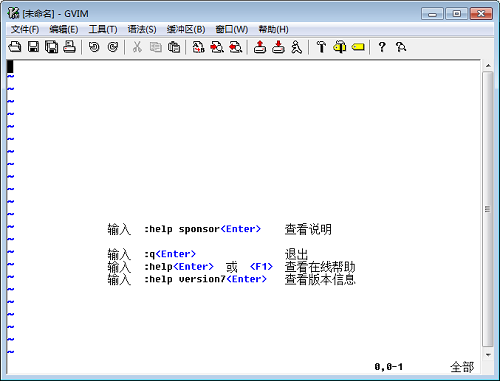Open Find and Replace toolbar icon
Screen dimensions: 500x381
(198, 47)
